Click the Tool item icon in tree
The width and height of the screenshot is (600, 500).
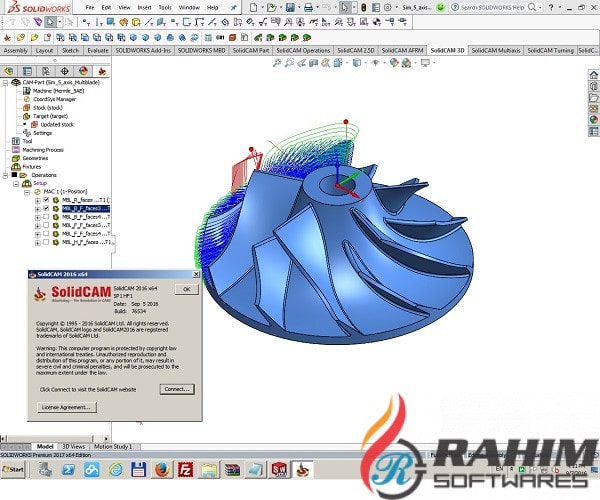15,141
